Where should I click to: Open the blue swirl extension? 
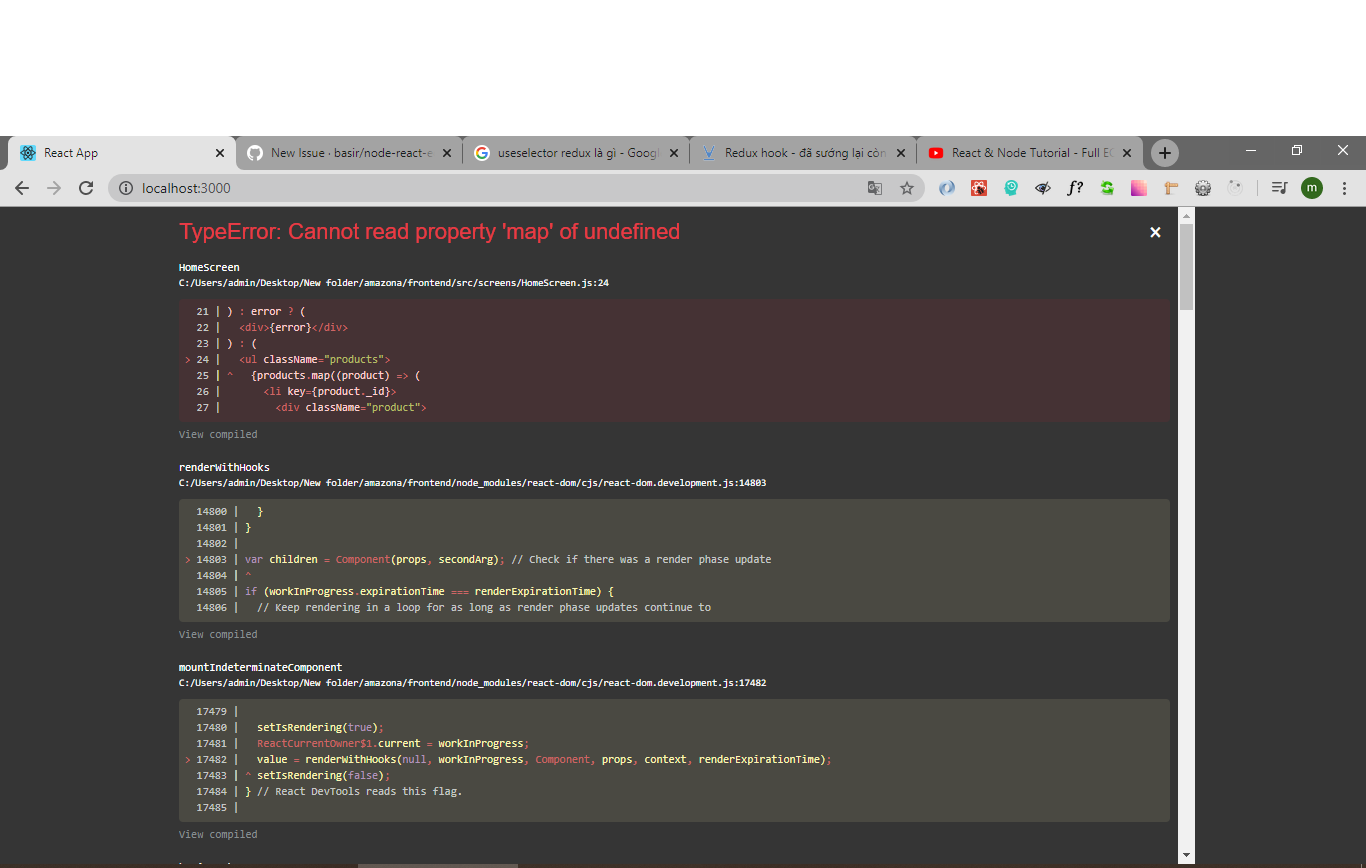[946, 188]
